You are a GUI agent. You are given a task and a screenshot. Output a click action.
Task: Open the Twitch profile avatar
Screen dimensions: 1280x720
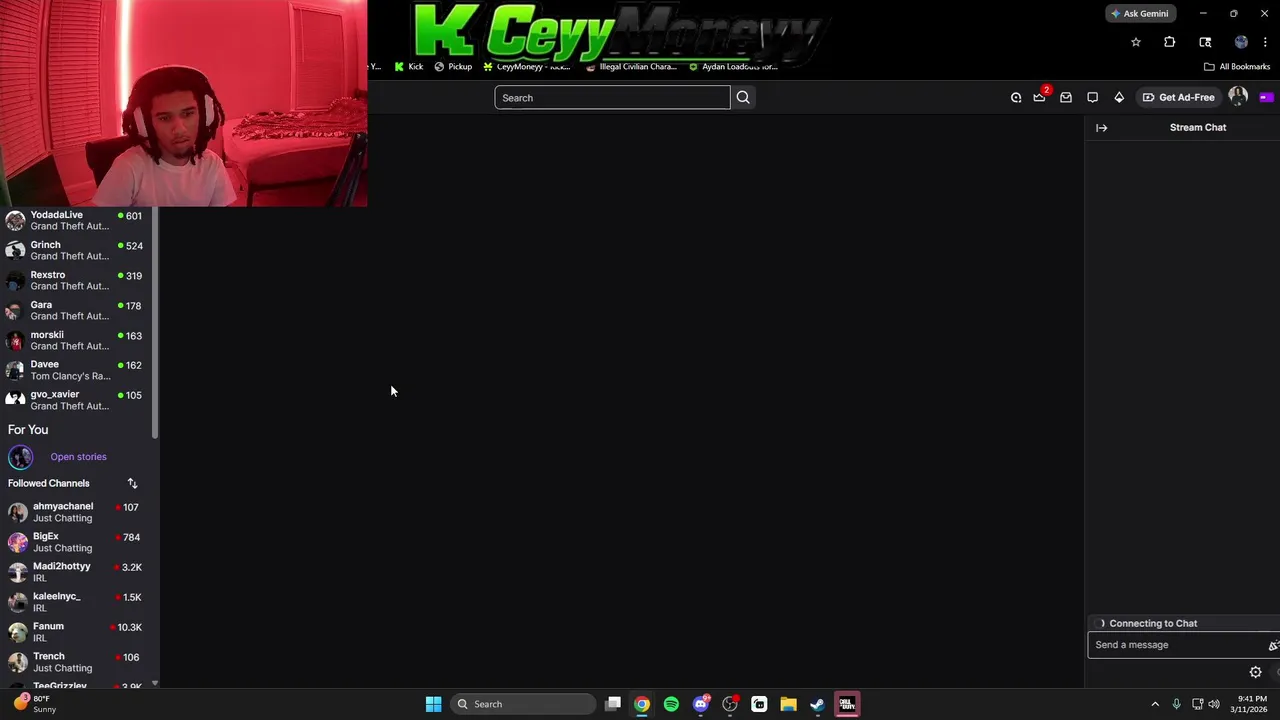1238,97
